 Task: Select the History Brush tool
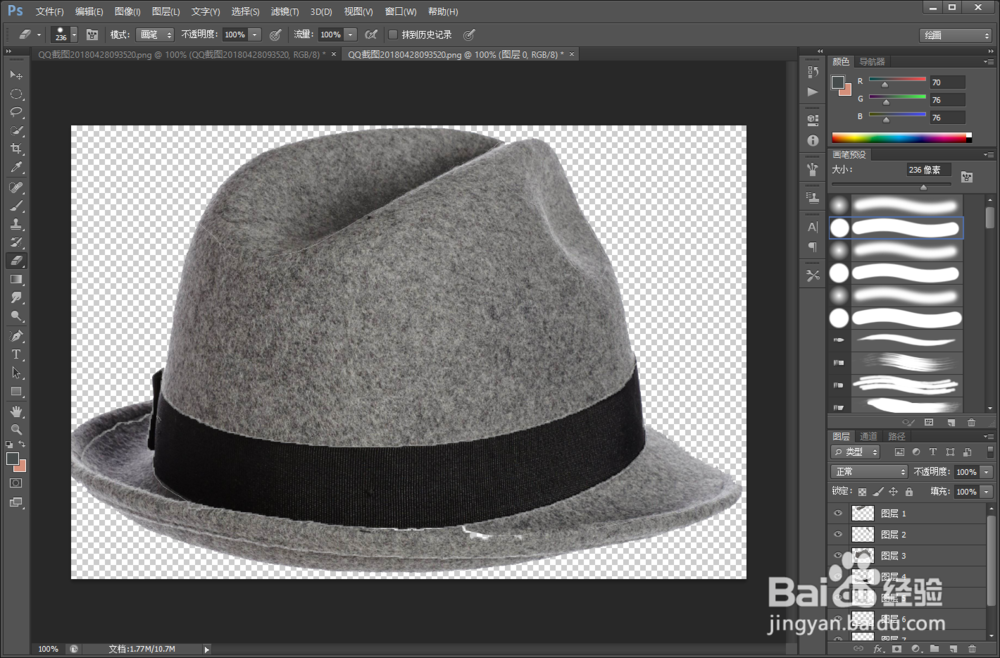(16, 243)
